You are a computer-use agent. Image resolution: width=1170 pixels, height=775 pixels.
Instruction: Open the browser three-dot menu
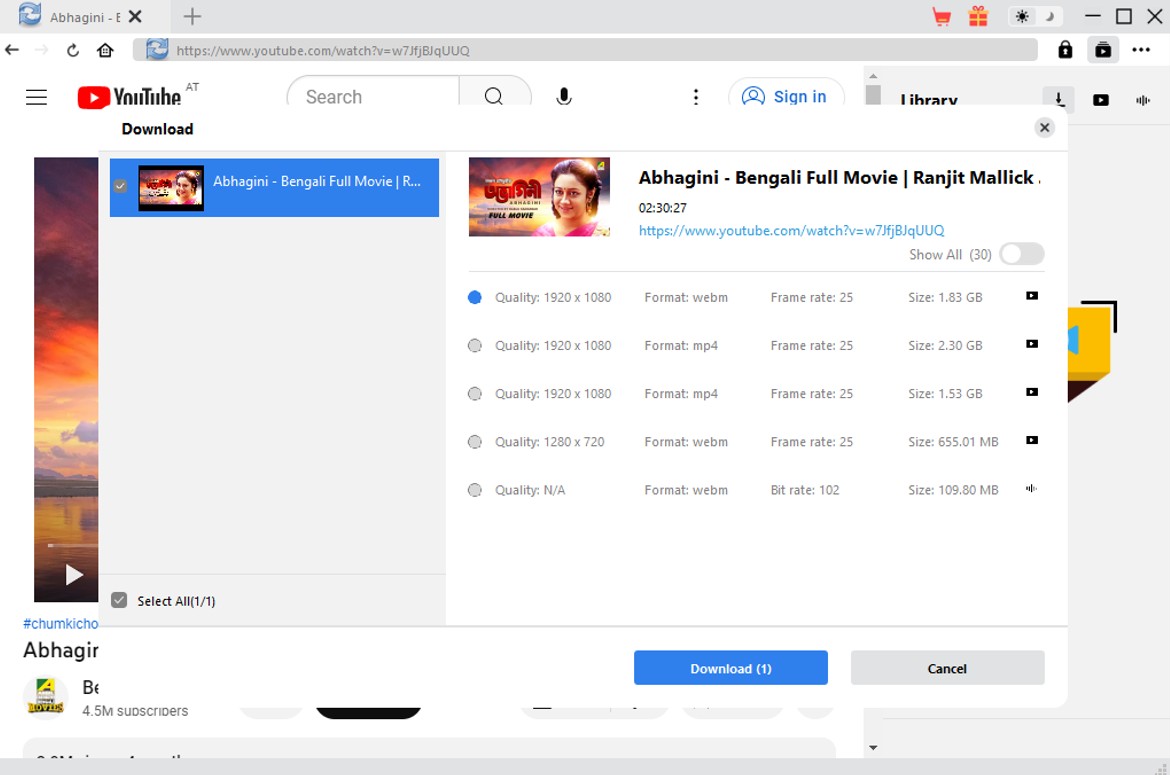coord(1142,49)
